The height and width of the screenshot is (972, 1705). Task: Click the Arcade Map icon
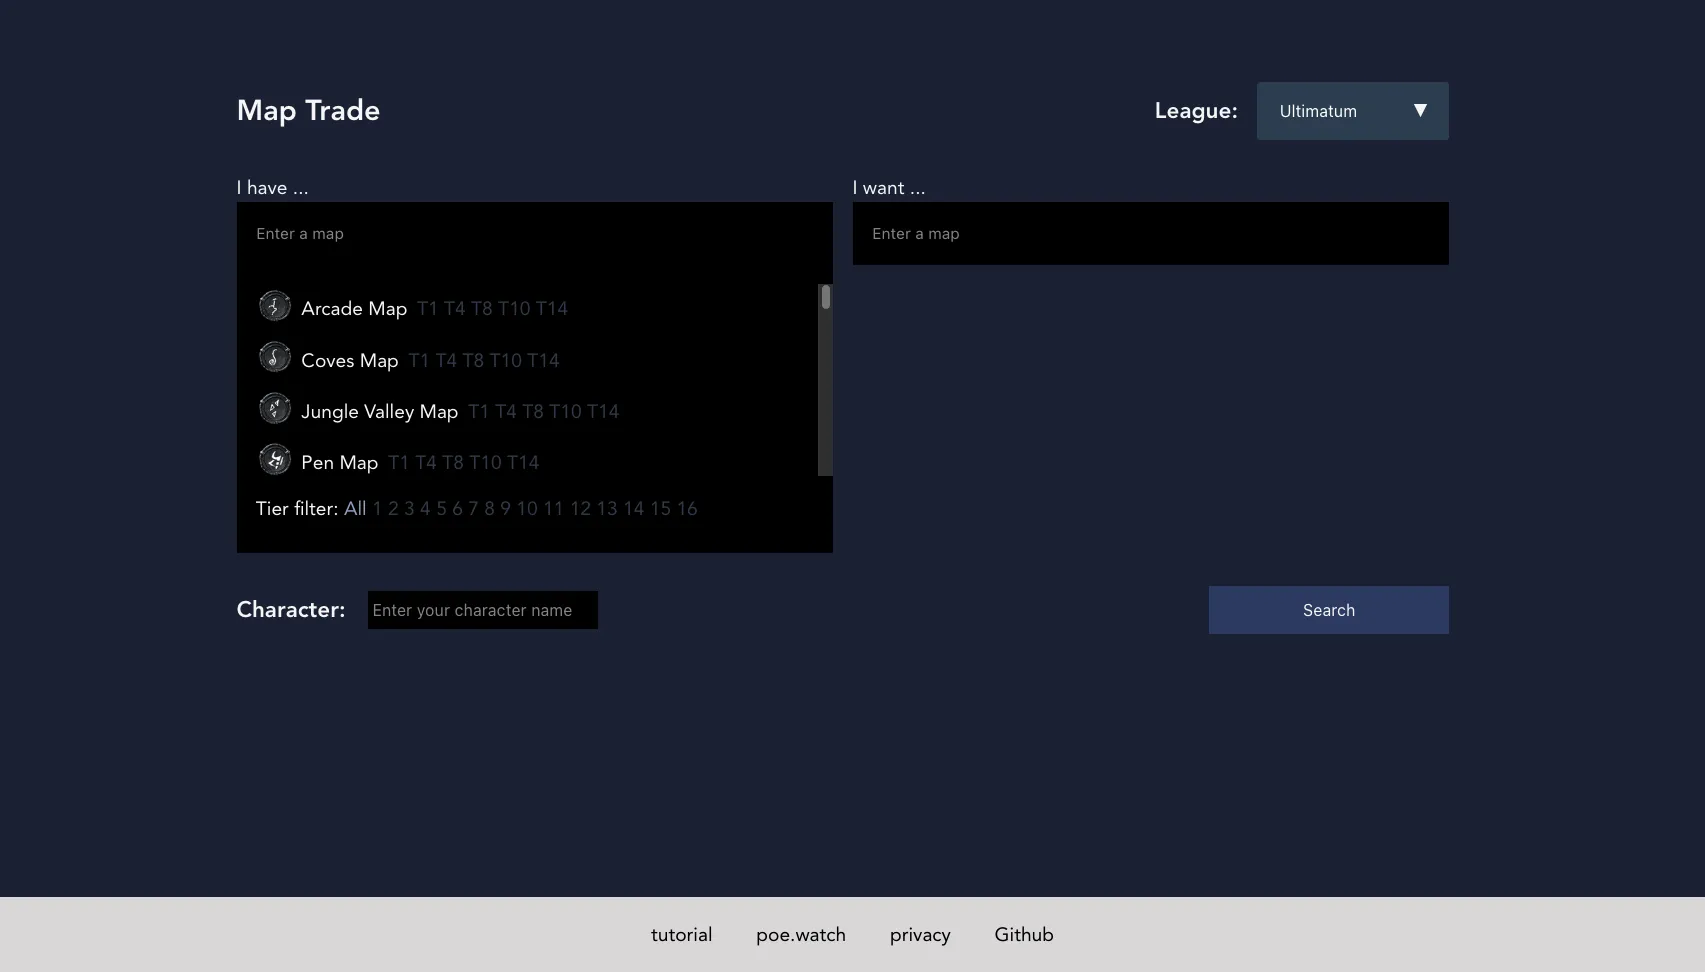(274, 306)
